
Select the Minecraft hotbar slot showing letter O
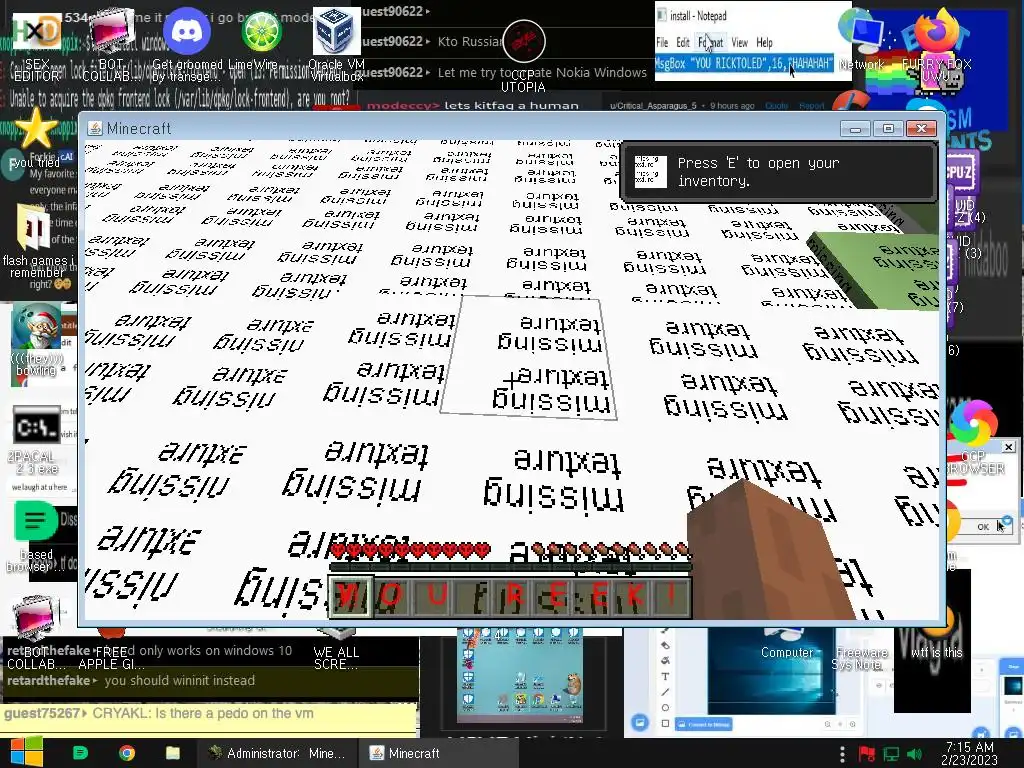[391, 596]
